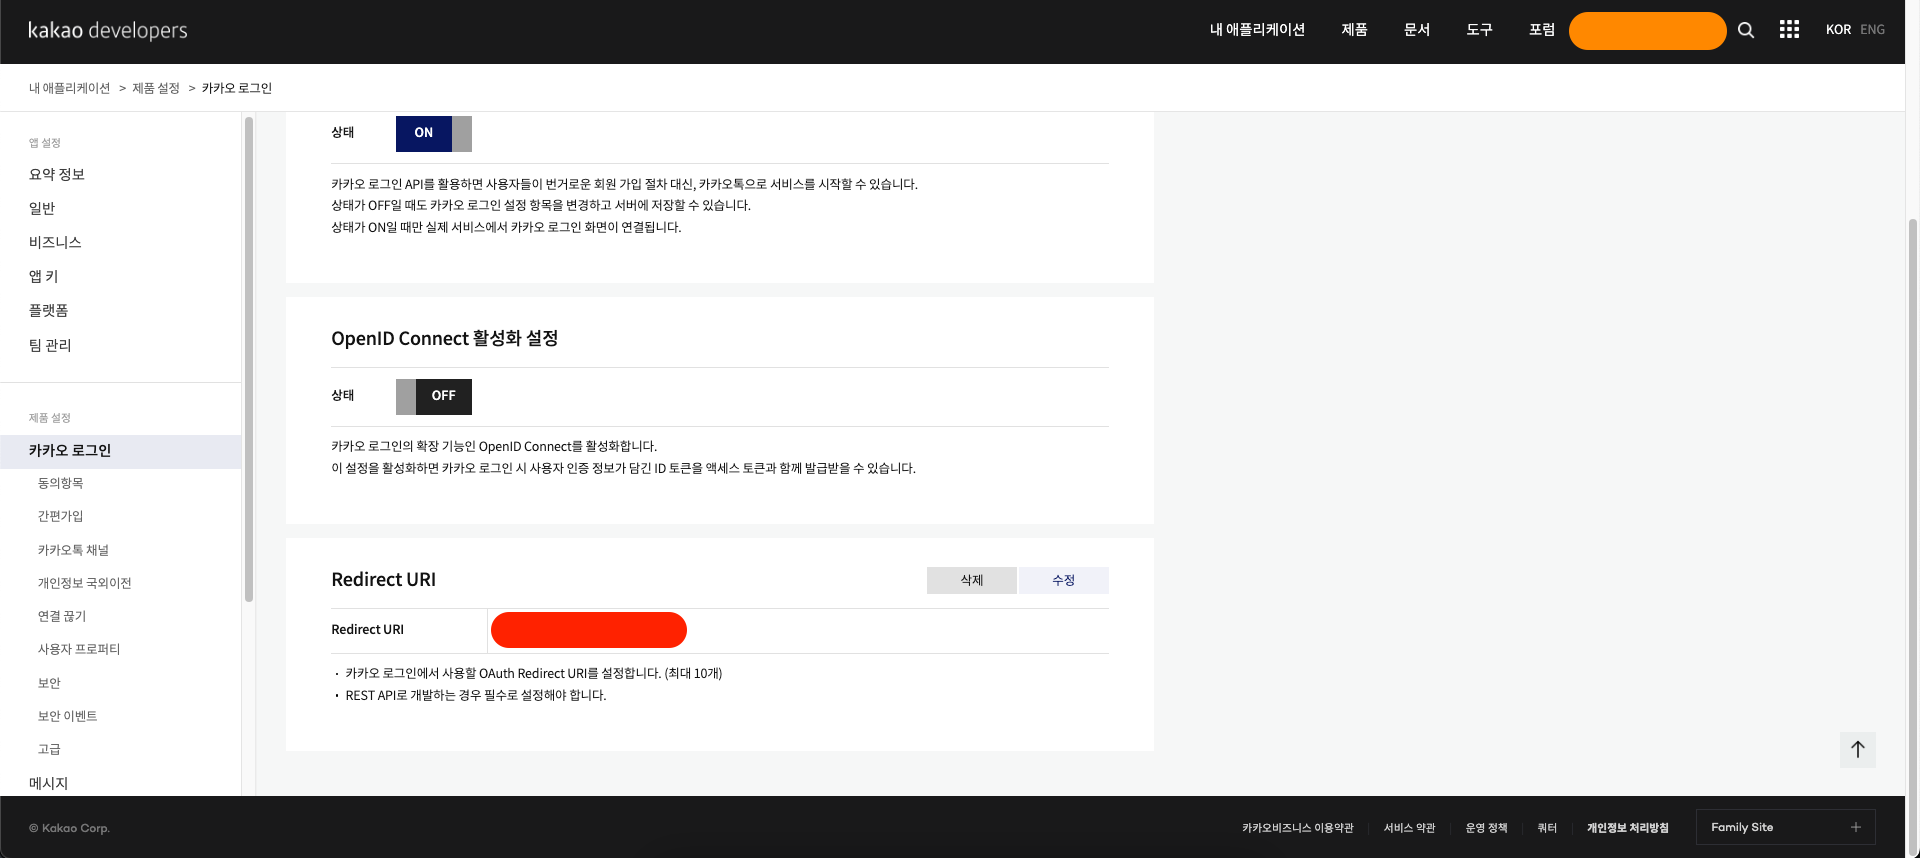Click 내 애플리케이션 breadcrumb link

click(x=69, y=88)
